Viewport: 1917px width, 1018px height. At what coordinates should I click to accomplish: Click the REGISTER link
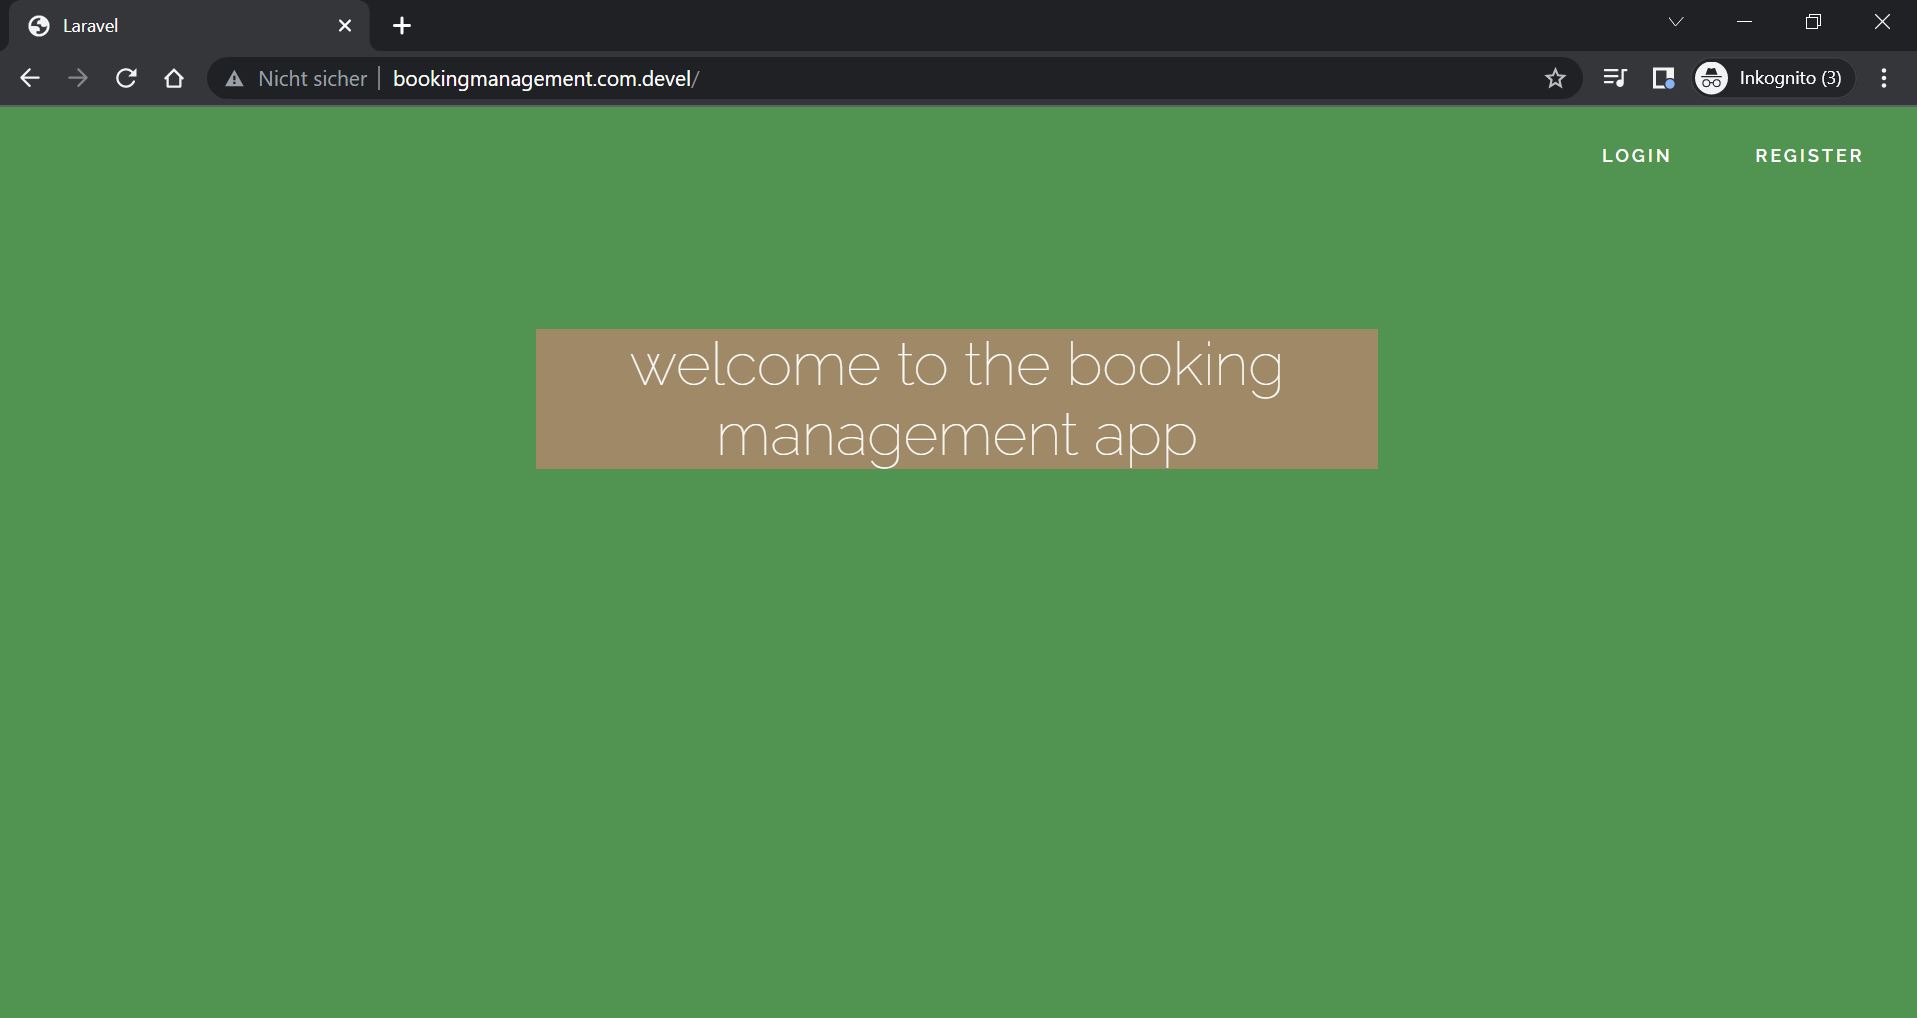pyautogui.click(x=1808, y=156)
